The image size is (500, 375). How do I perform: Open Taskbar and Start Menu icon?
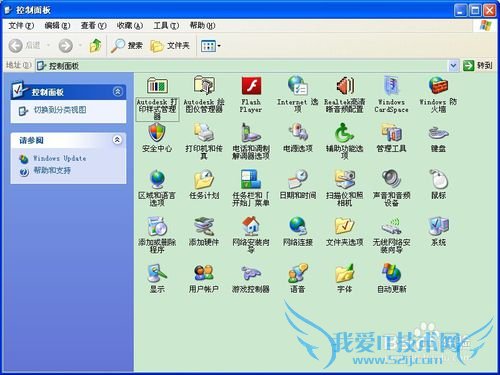point(251,179)
